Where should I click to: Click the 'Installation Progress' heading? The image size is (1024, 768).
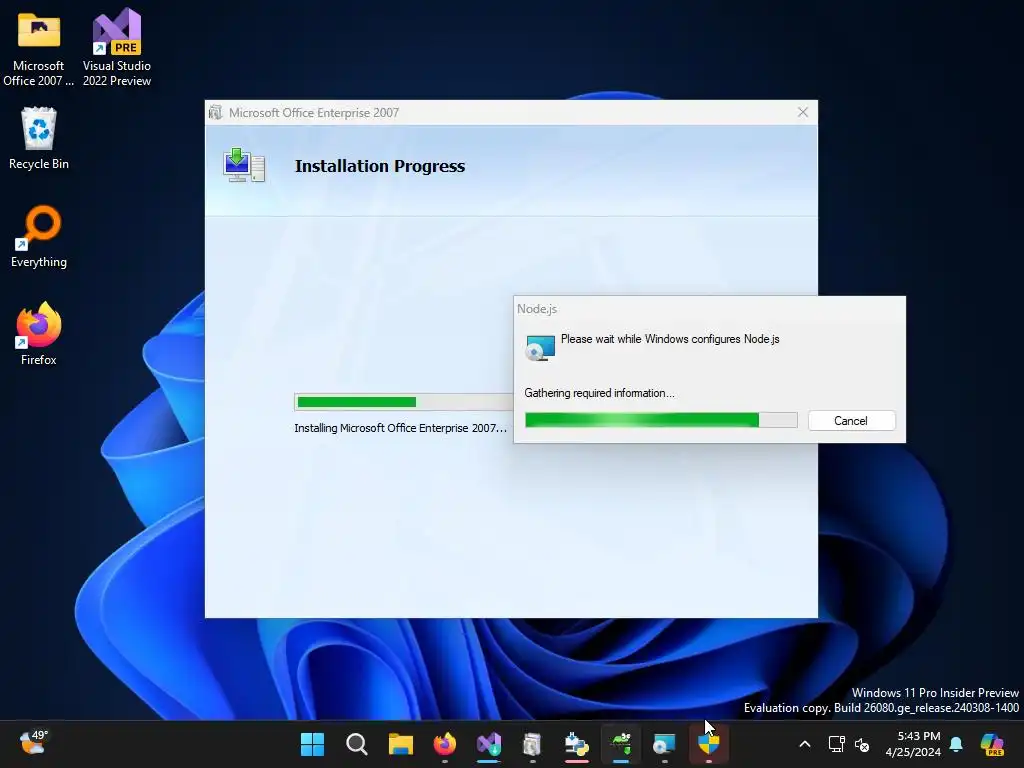click(379, 166)
